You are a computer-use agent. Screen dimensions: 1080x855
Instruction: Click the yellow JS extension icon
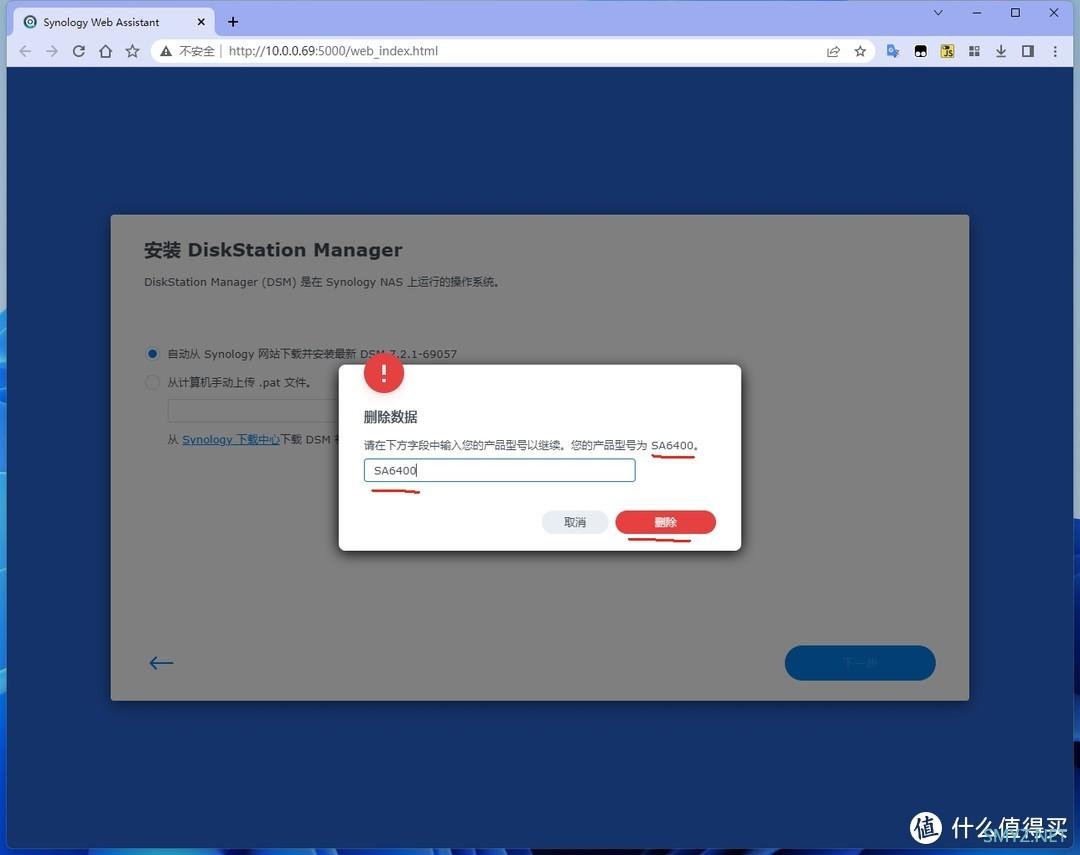tap(947, 51)
